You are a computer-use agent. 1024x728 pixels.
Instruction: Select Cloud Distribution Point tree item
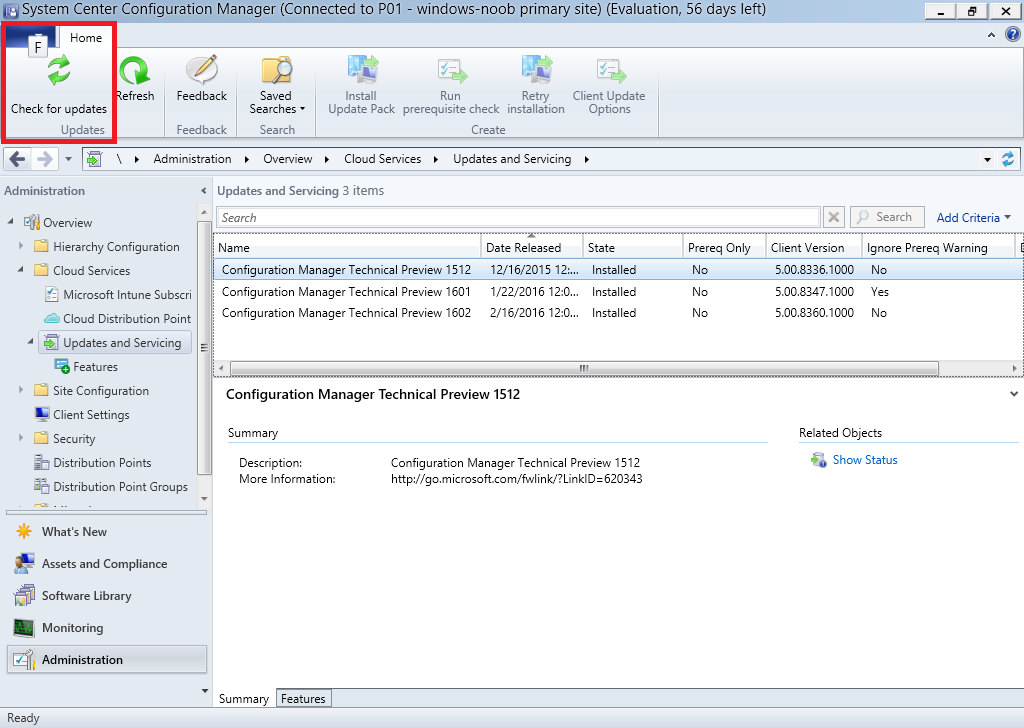pos(118,319)
